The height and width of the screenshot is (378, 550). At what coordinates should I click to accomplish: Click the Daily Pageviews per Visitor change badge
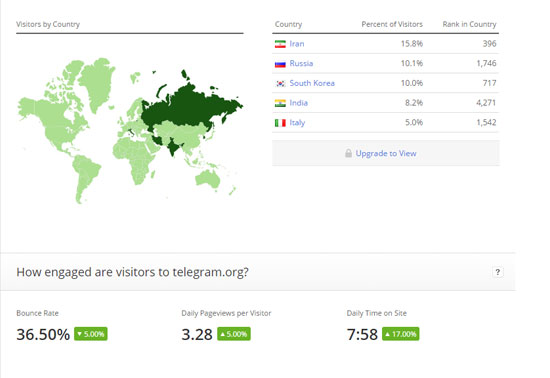coord(234,334)
